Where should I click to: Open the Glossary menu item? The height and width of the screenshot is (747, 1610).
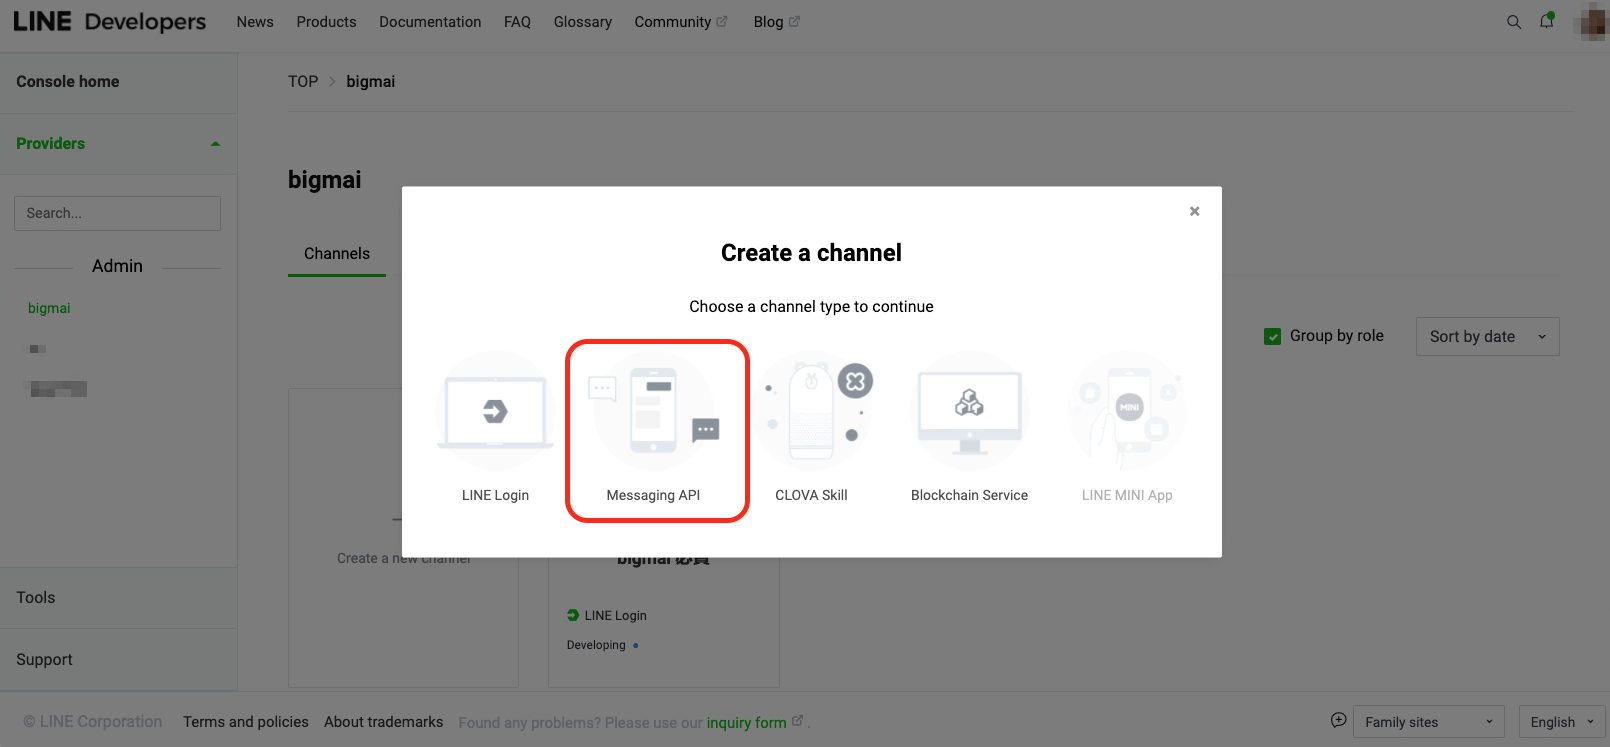pos(583,22)
